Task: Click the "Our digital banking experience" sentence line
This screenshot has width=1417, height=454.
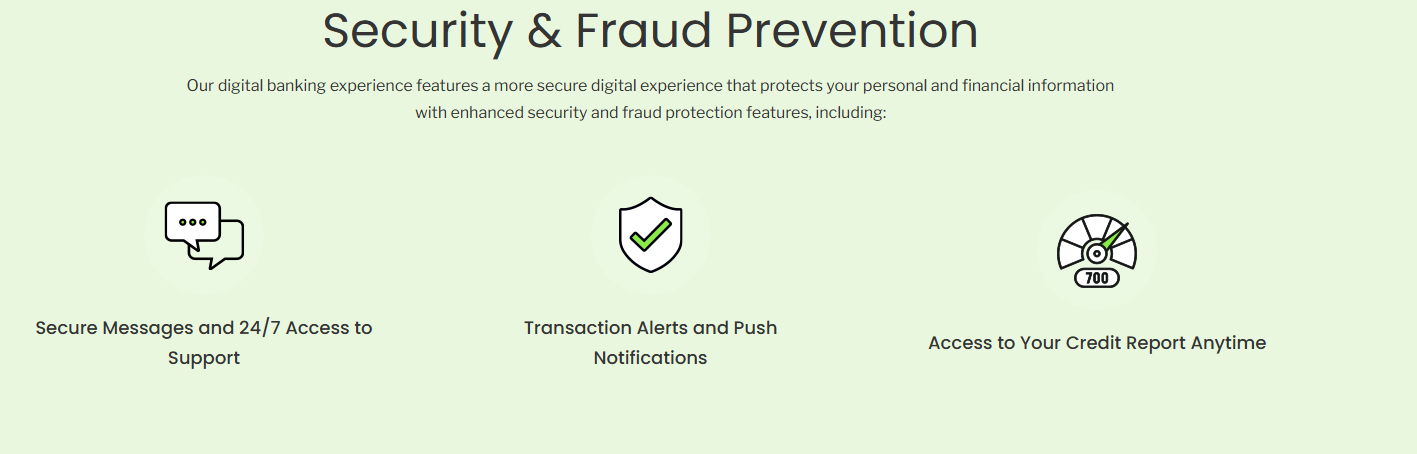Action: pos(650,86)
